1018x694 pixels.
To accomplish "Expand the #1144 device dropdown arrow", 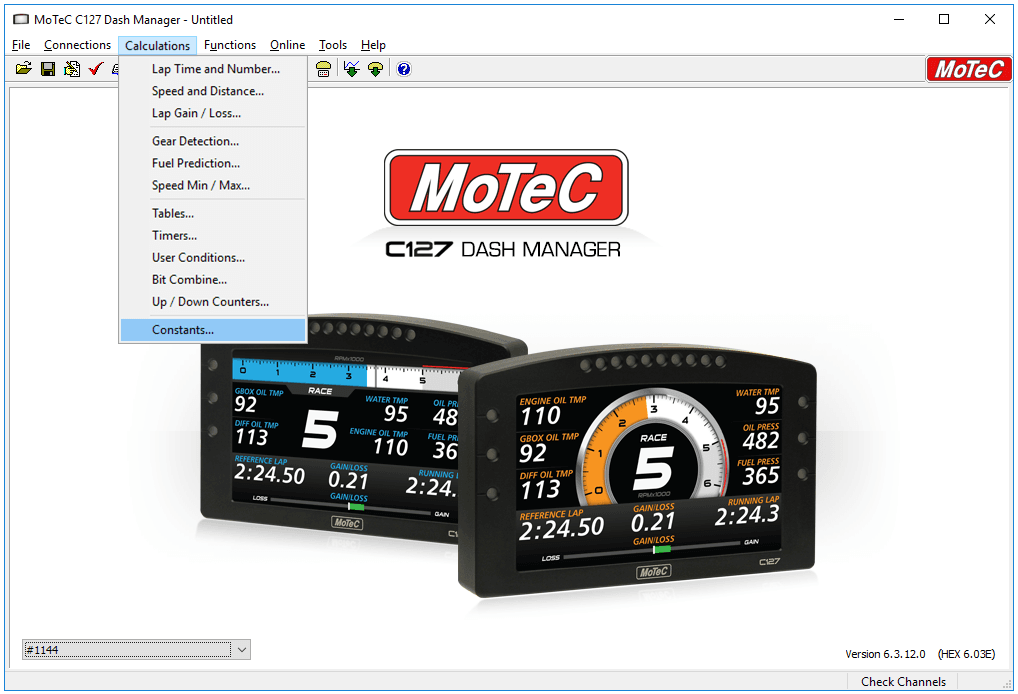I will pos(242,649).
